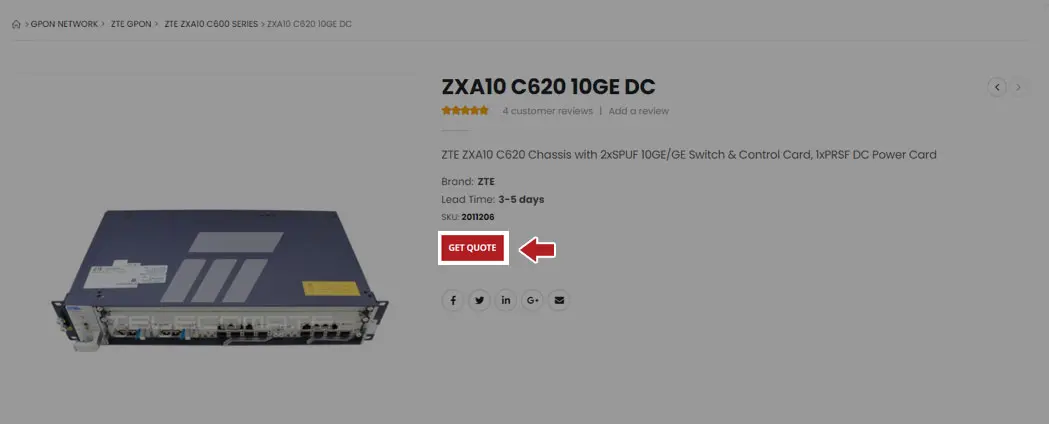
Task: Click the red arrow pointing to Get Quote
Action: click(538, 249)
